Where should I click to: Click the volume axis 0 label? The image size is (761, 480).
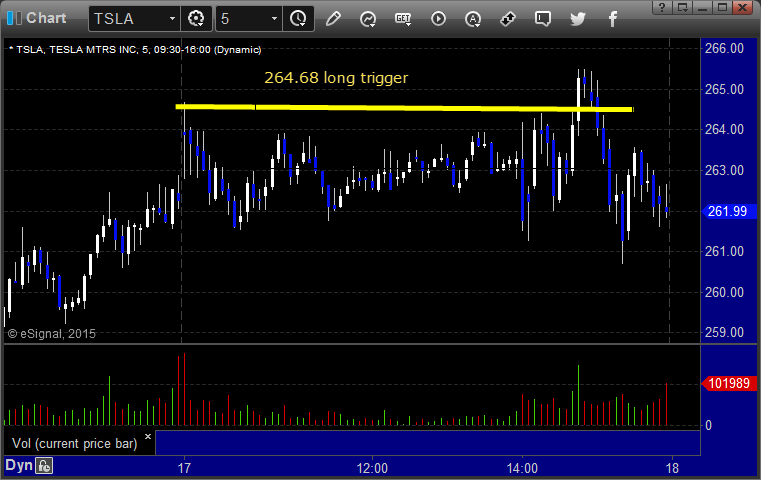(x=709, y=426)
